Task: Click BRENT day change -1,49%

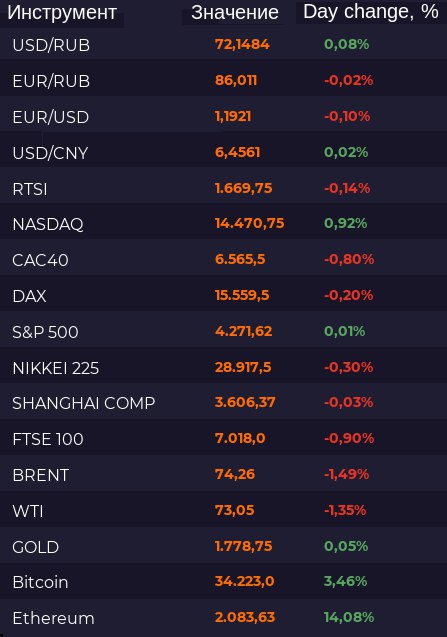Action: (347, 474)
